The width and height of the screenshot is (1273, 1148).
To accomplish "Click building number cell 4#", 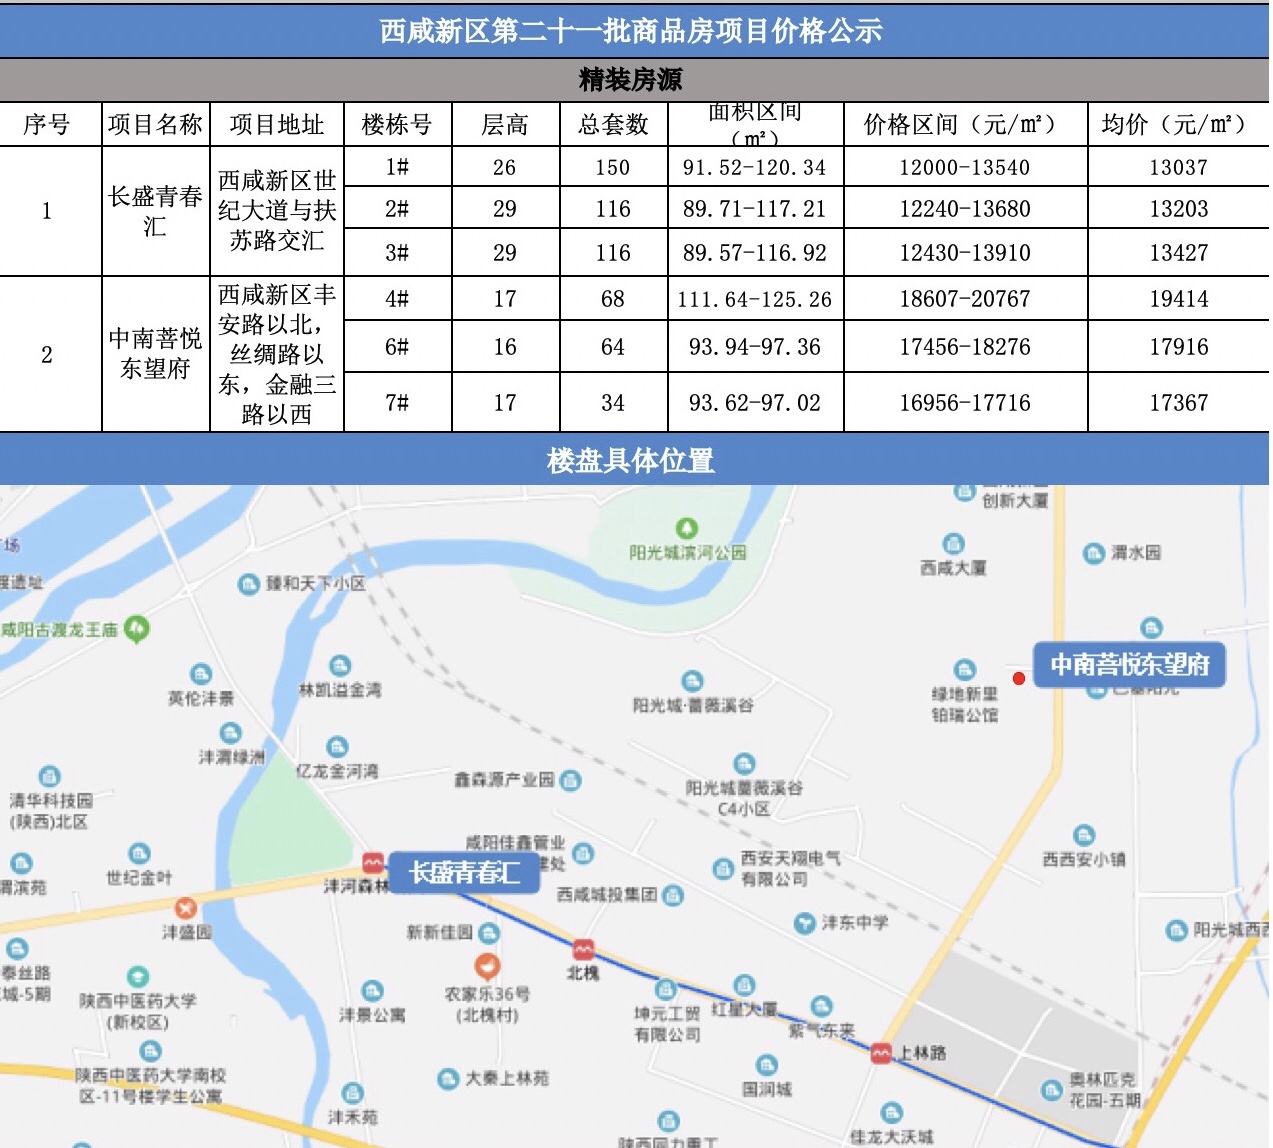I will tap(398, 299).
